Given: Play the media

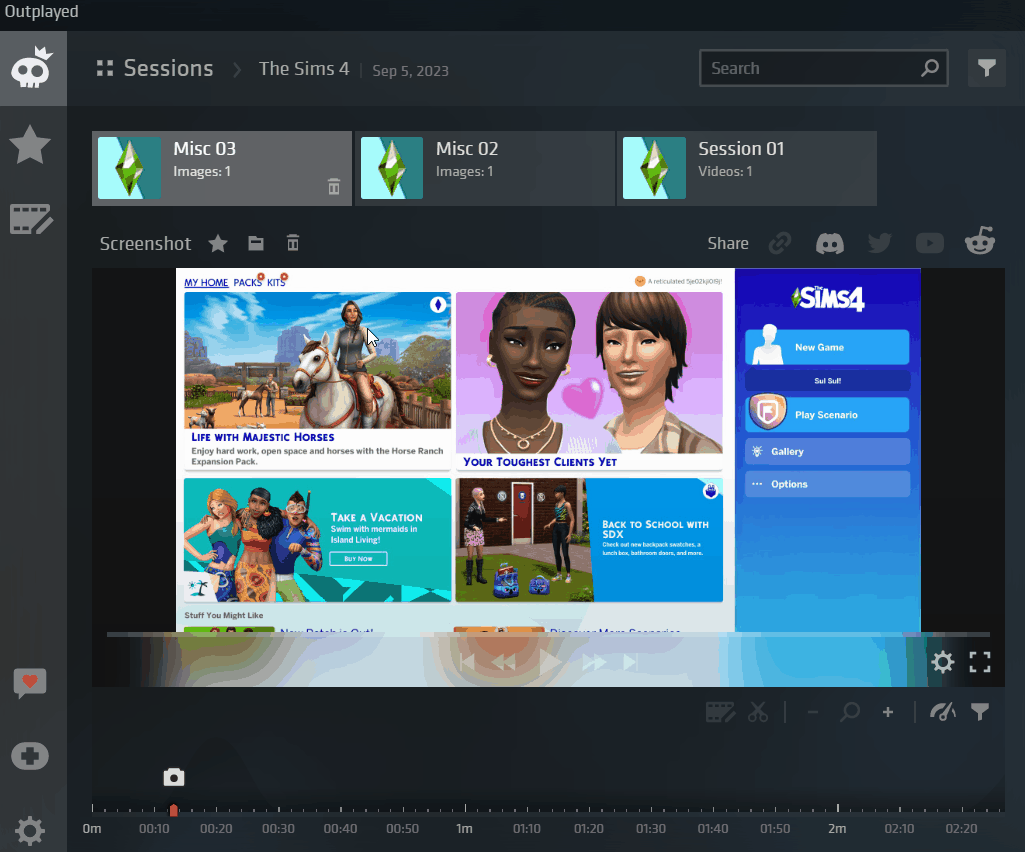Looking at the screenshot, I should point(550,662).
